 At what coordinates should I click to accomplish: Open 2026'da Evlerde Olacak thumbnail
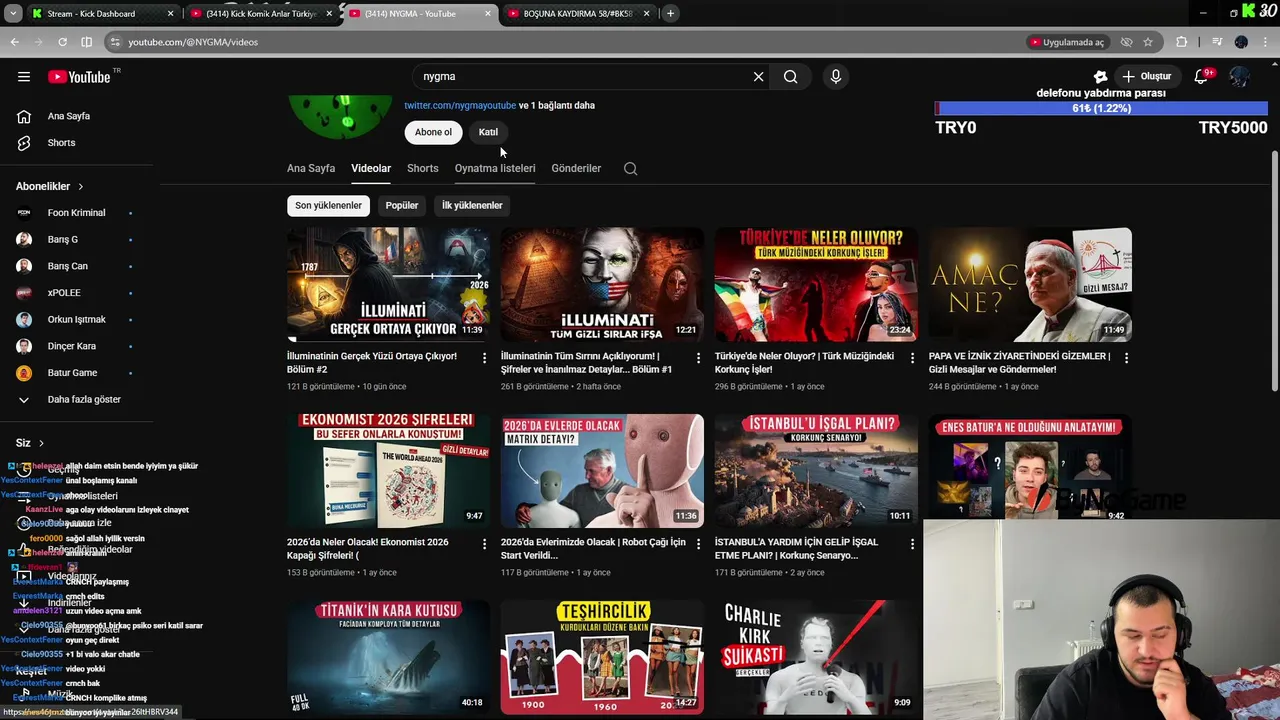click(602, 470)
